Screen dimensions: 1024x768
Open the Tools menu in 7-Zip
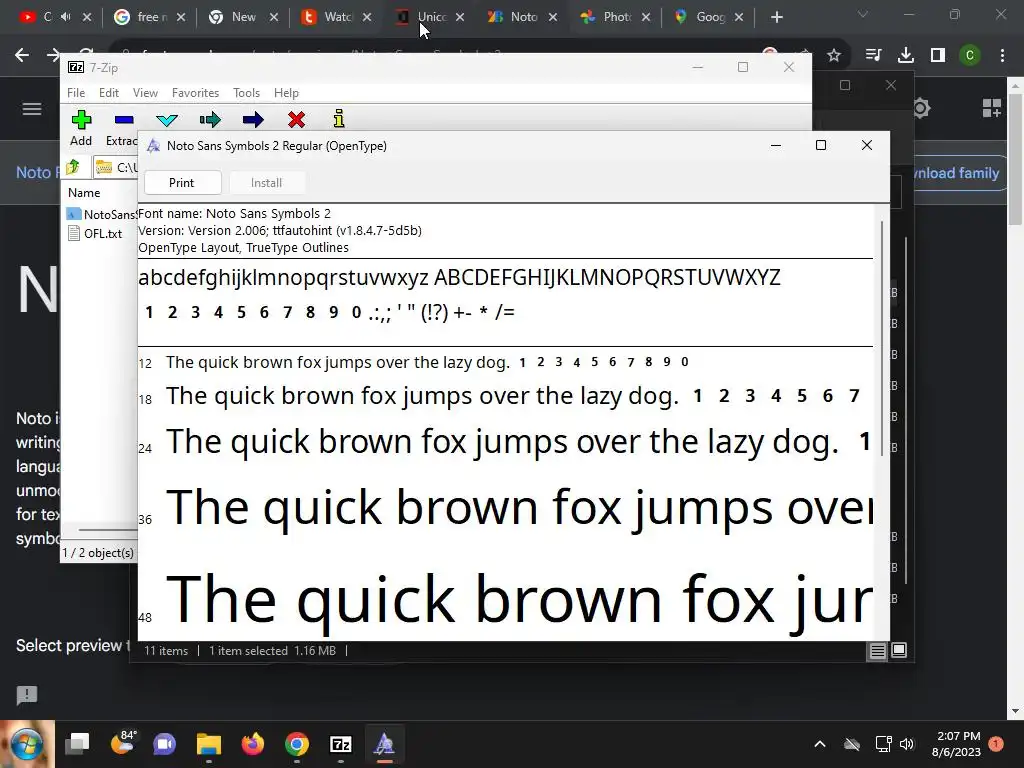(246, 93)
